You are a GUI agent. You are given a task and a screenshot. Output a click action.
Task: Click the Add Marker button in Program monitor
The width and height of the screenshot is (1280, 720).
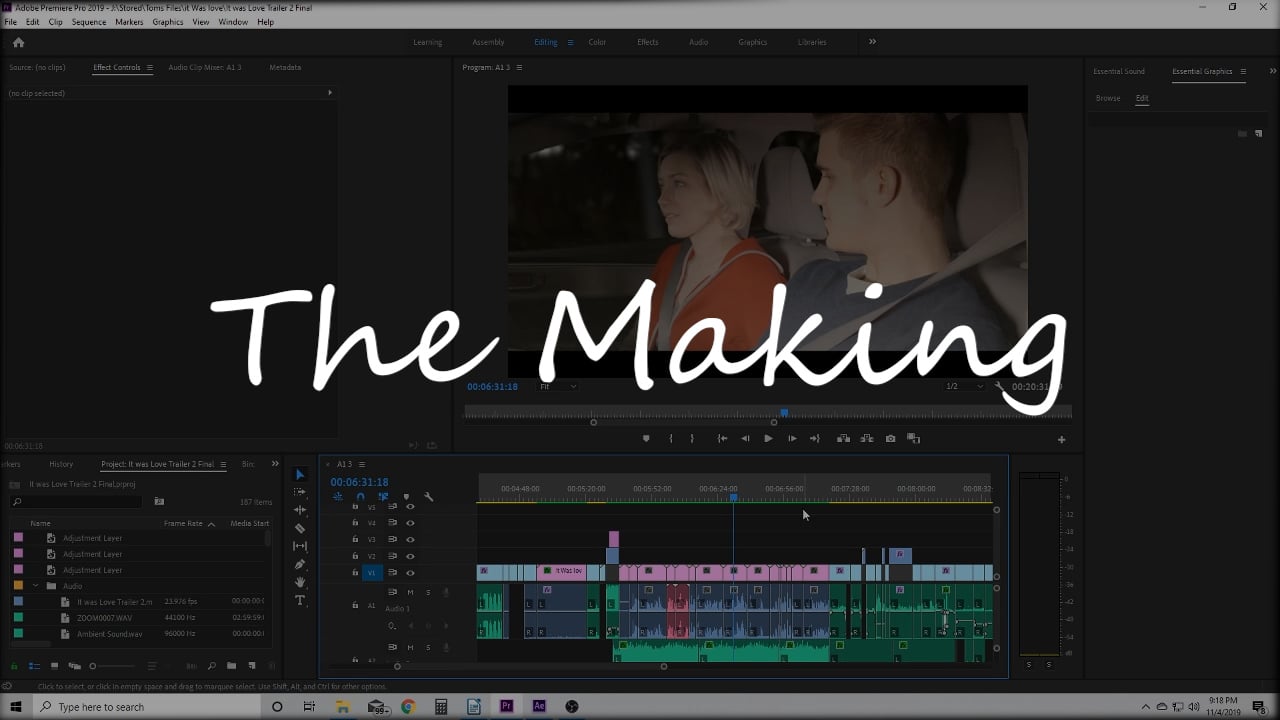click(646, 439)
